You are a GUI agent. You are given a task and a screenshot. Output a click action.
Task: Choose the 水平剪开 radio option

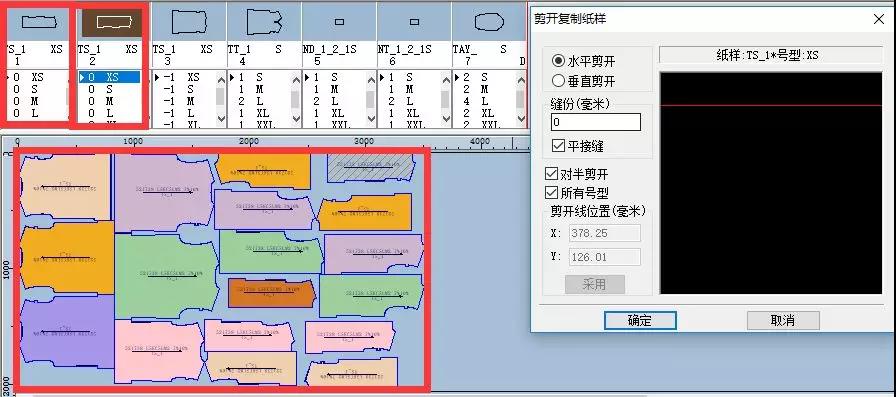[584, 61]
